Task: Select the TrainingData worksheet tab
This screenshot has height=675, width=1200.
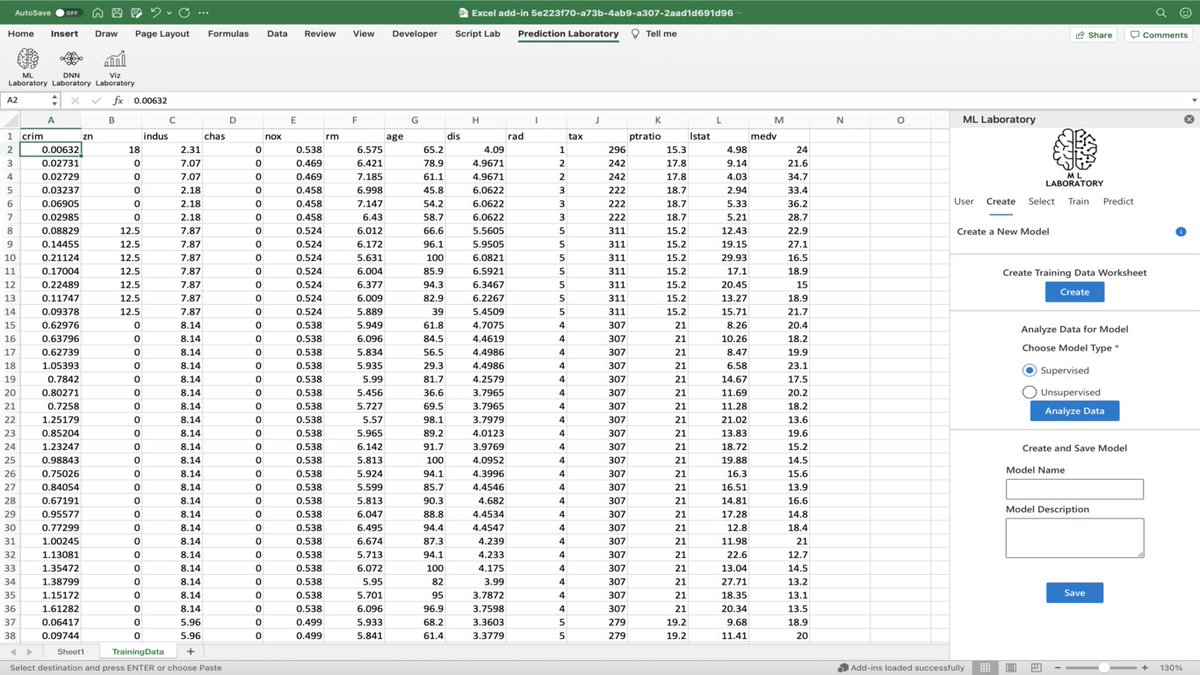Action: pos(137,652)
